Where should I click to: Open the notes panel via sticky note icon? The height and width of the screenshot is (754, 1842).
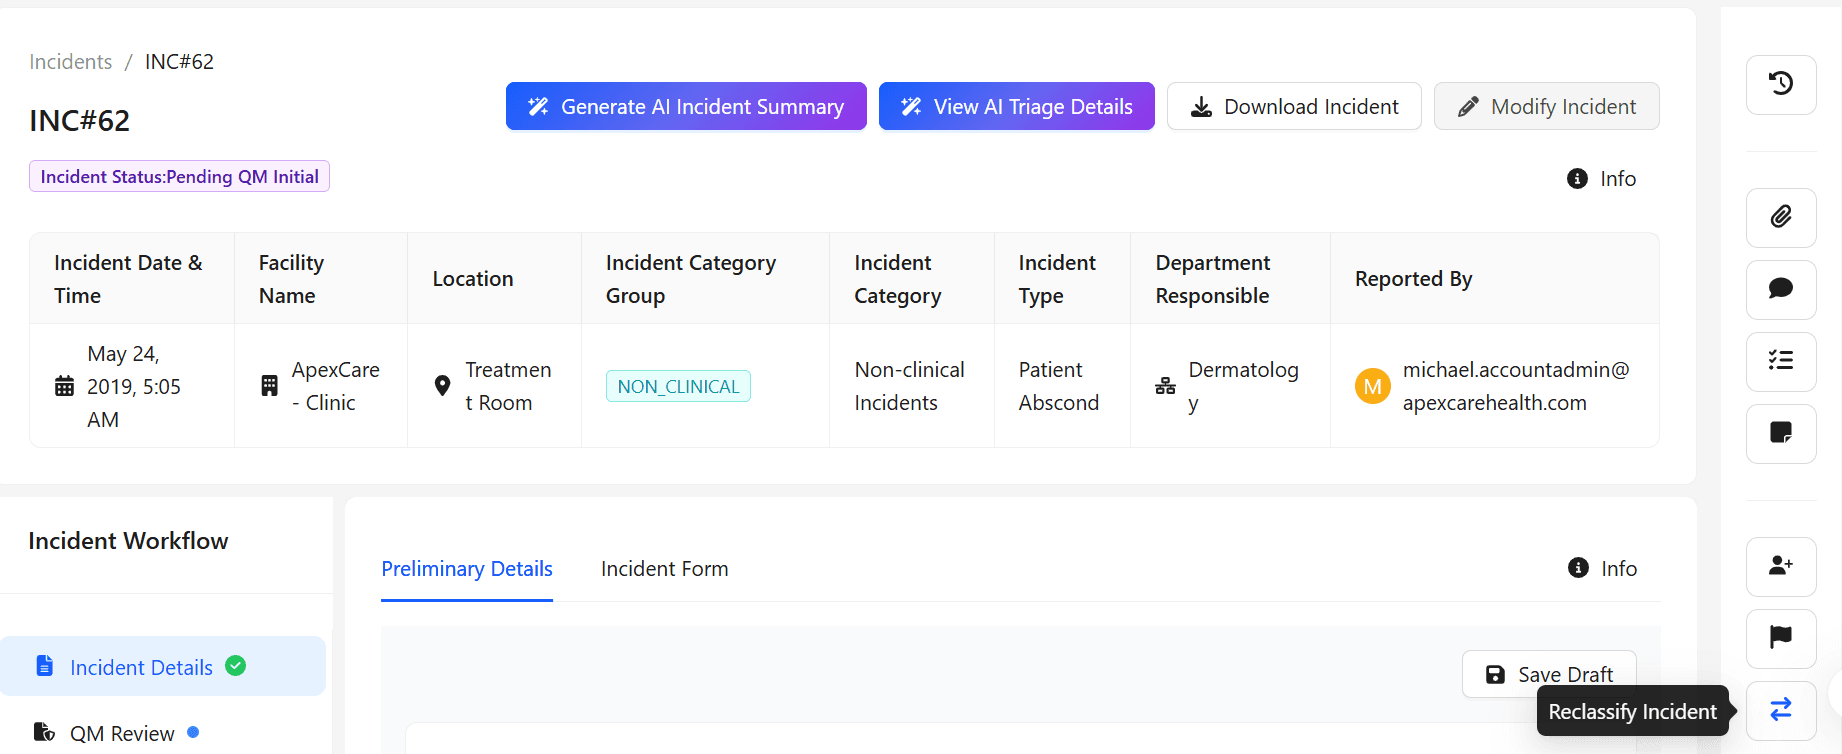click(x=1781, y=434)
